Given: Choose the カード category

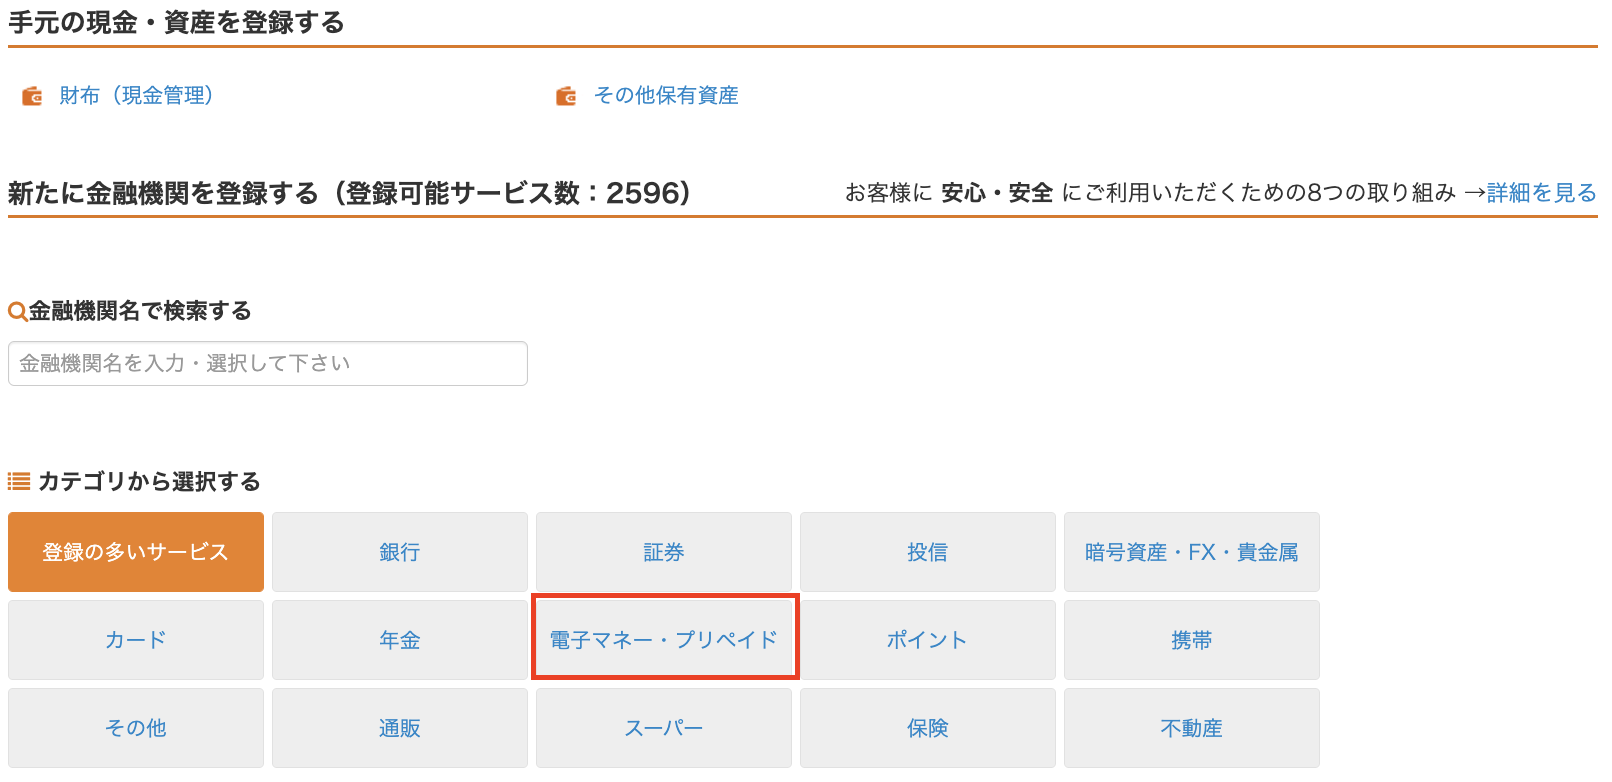Looking at the screenshot, I should pos(136,640).
